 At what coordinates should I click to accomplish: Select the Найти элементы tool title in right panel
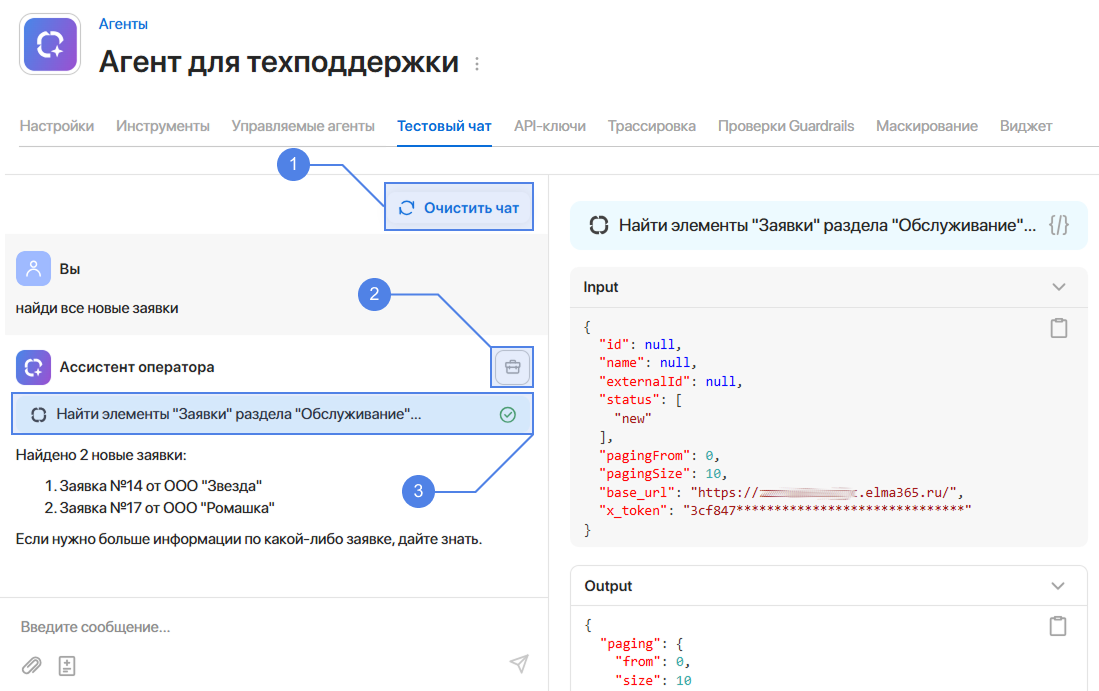[827, 226]
